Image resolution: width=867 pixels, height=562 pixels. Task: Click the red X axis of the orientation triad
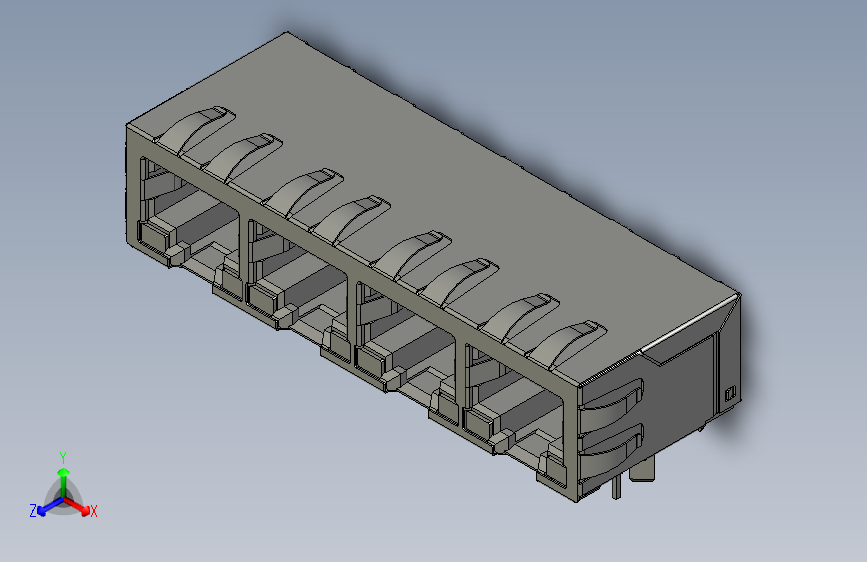click(77, 506)
